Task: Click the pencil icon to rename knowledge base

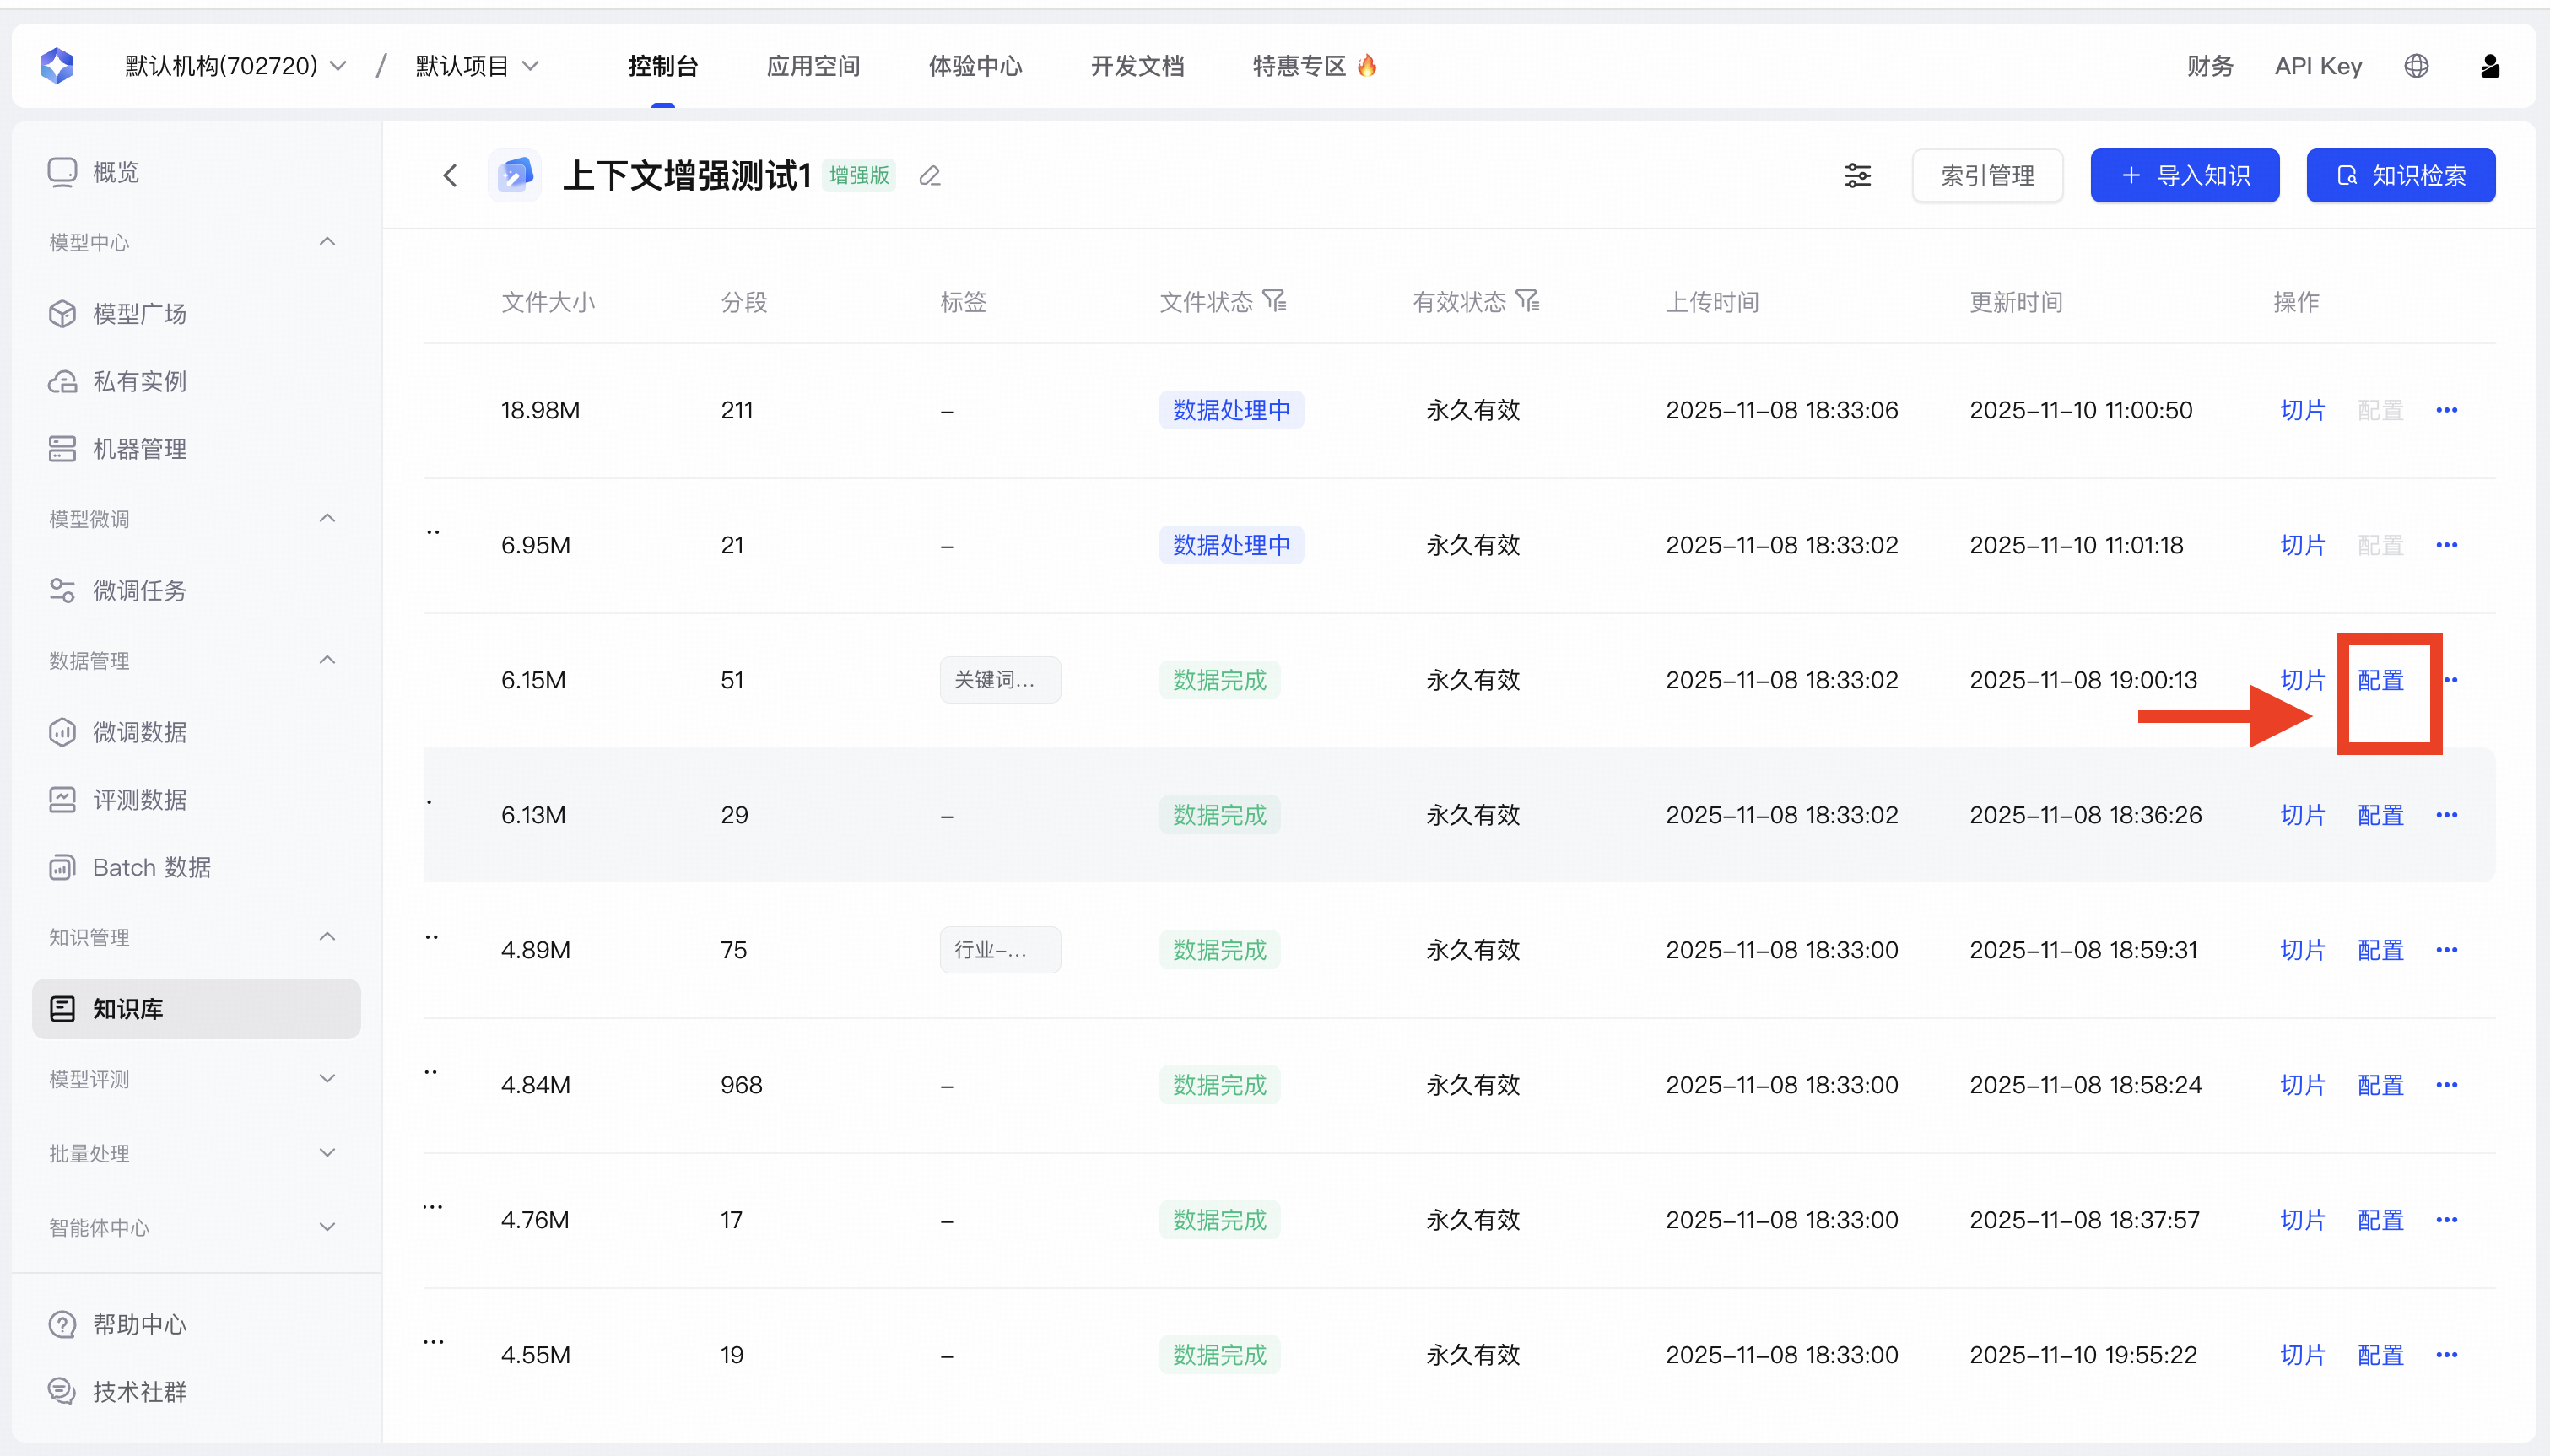Action: tap(930, 176)
